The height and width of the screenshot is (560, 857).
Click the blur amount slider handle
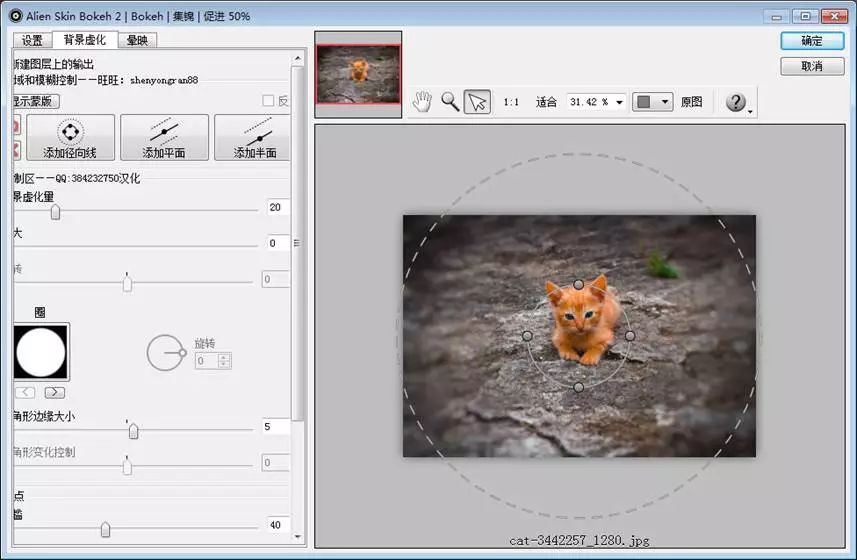[55, 211]
